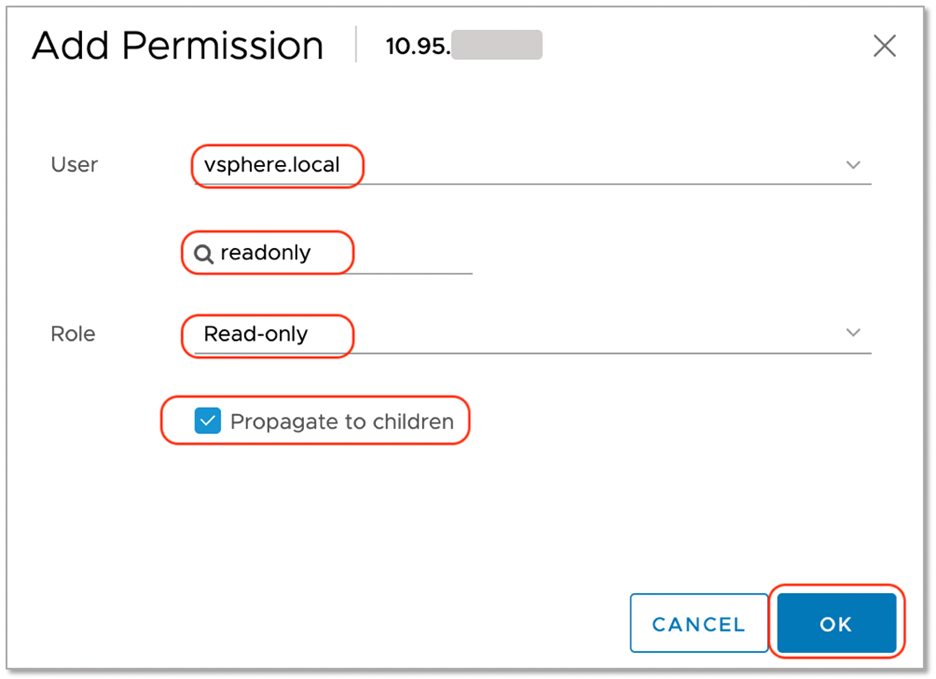Viewport: 936px width, 679px height.
Task: Open the vsphere.local domain selector
Action: (x=272, y=165)
